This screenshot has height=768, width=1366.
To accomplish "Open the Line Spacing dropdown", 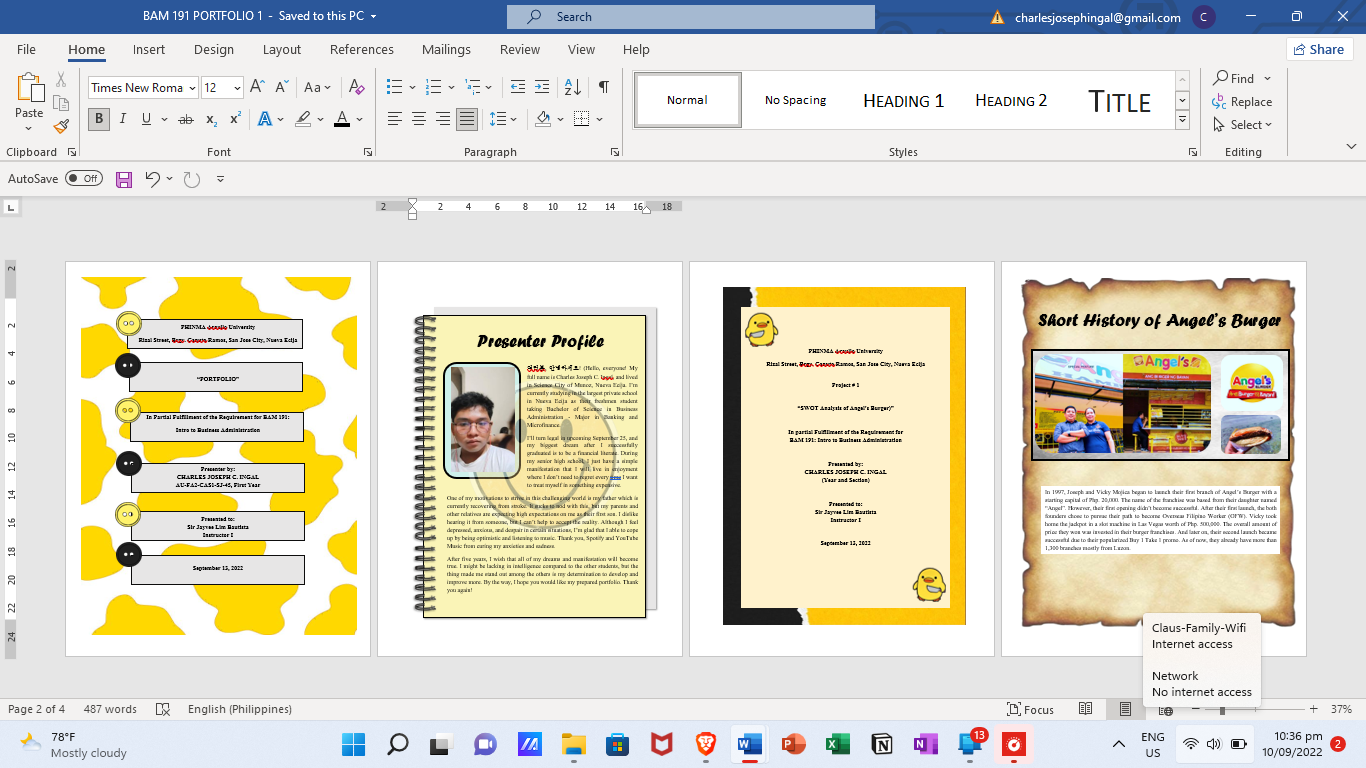I will 502,119.
